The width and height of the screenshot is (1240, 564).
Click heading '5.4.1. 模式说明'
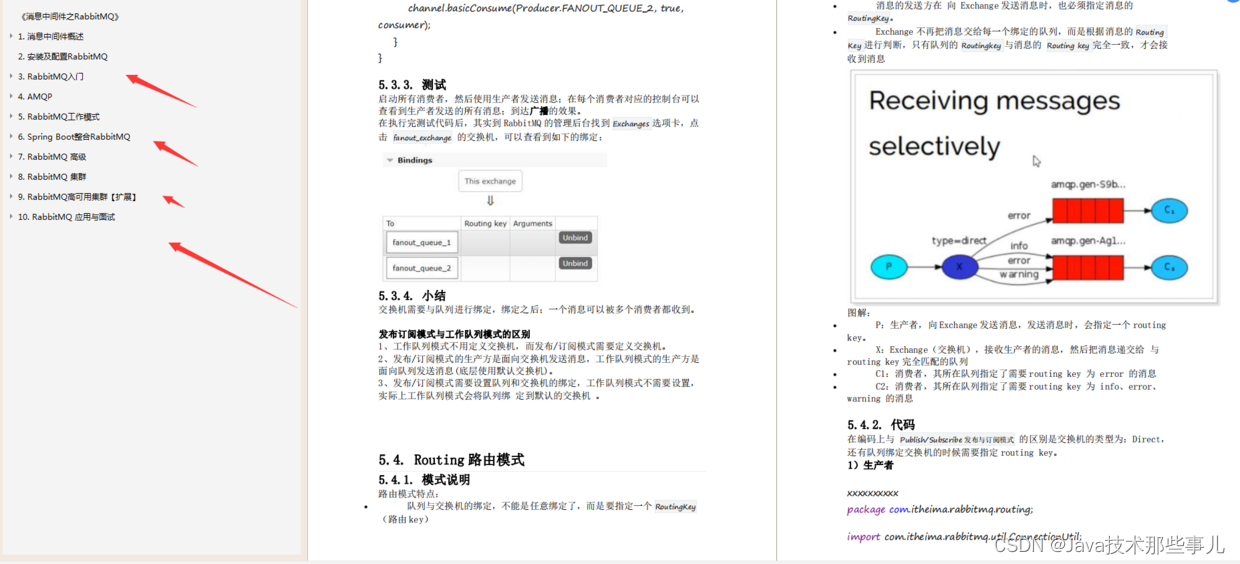point(424,479)
